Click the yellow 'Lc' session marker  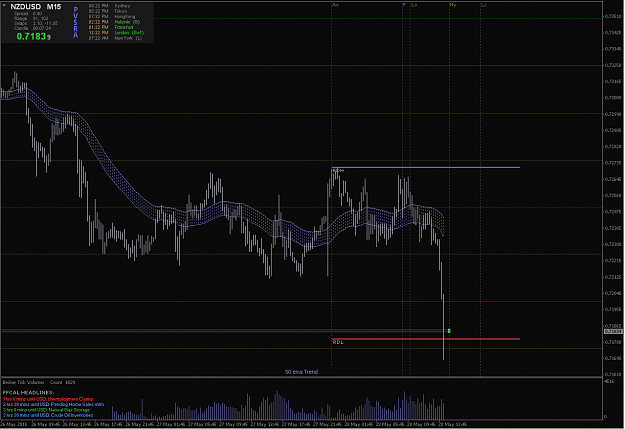pos(483,5)
